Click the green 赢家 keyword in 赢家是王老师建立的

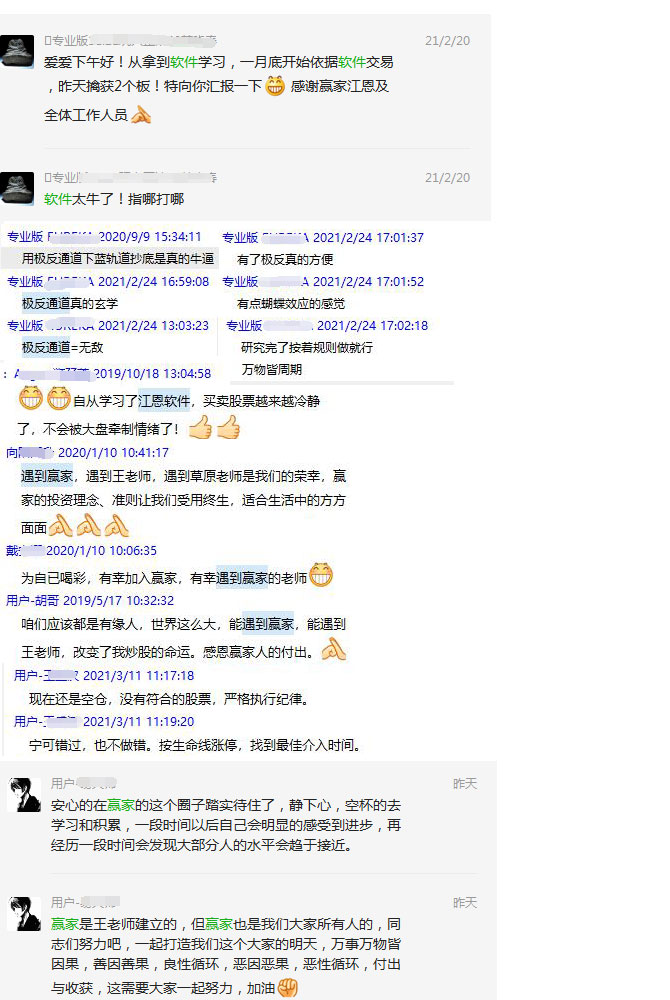64,924
